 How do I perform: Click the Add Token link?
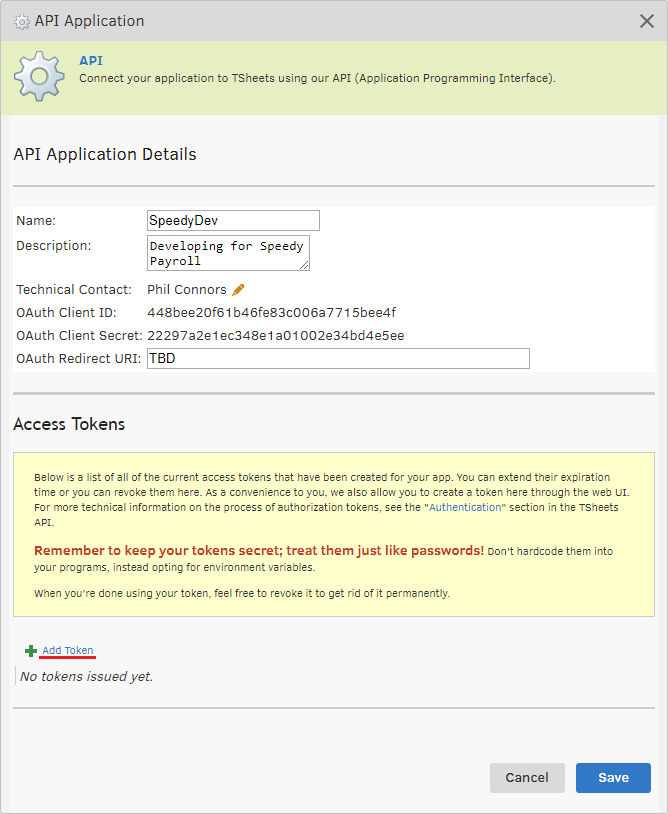67,651
